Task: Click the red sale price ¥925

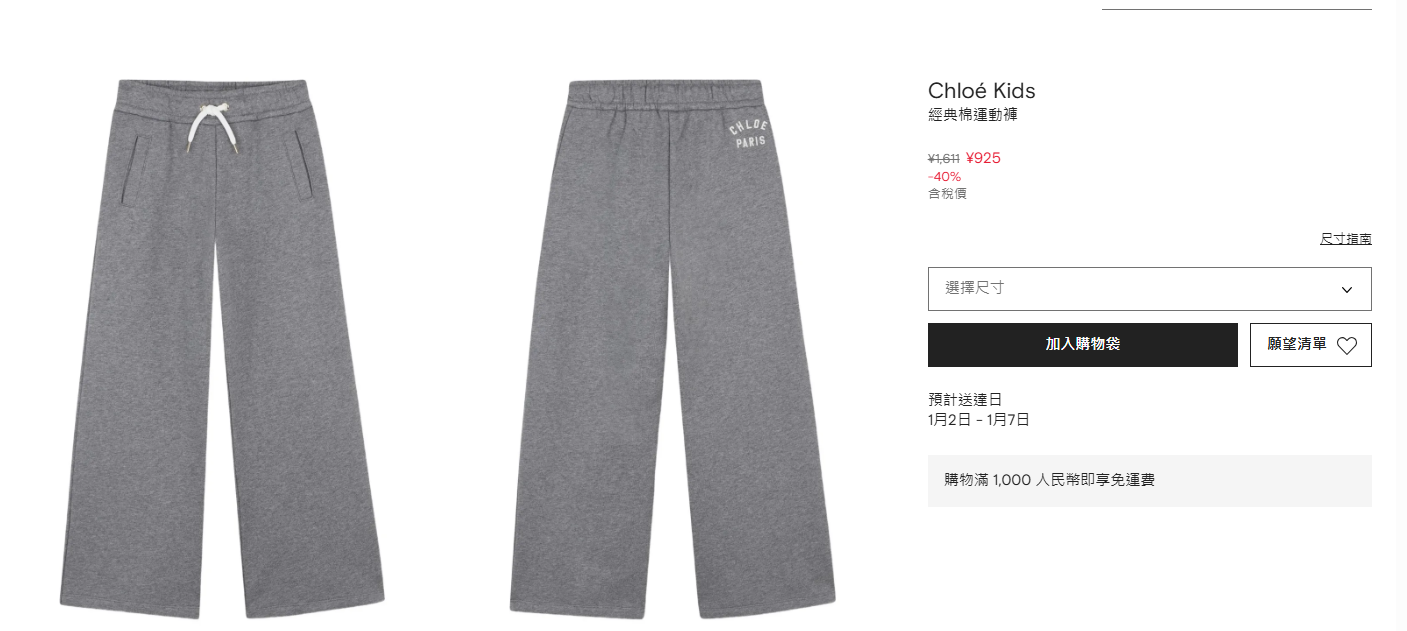Action: click(x=983, y=158)
